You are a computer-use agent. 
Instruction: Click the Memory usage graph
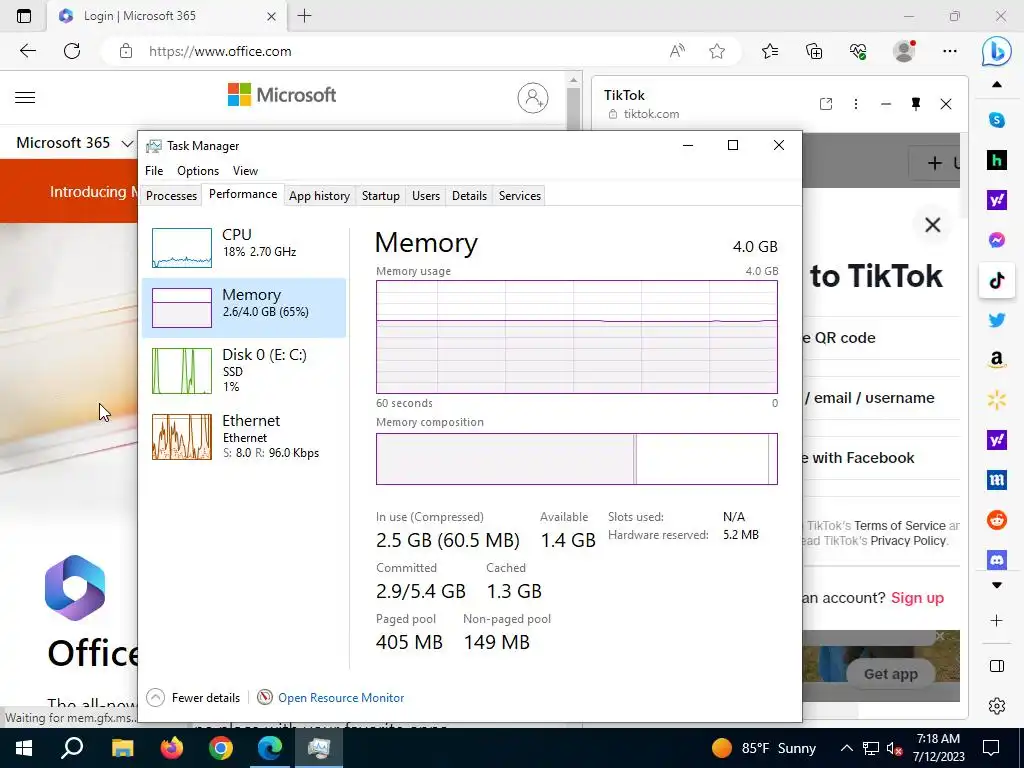[x=577, y=337]
